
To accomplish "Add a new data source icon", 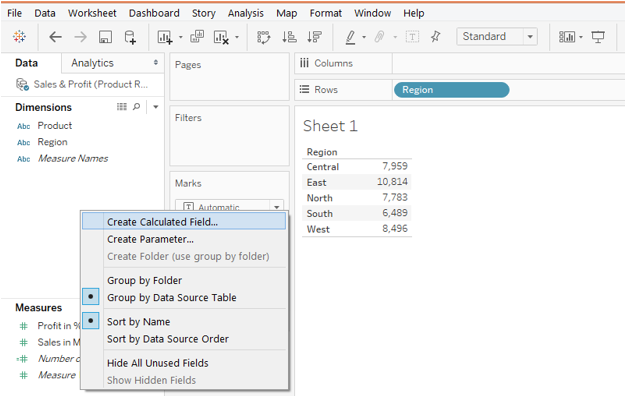I will coord(130,37).
